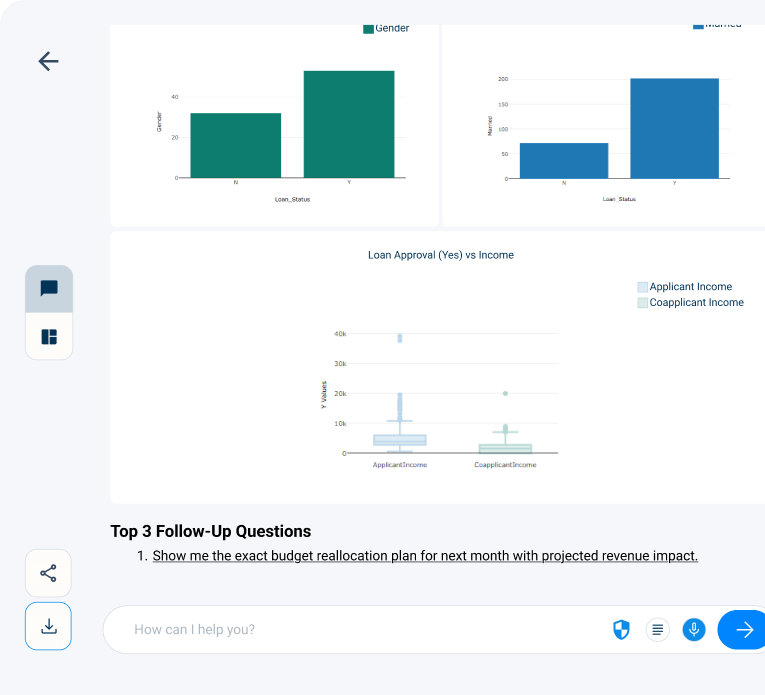This screenshot has height=695, width=765.
Task: Click the download icon button
Action: tap(48, 626)
